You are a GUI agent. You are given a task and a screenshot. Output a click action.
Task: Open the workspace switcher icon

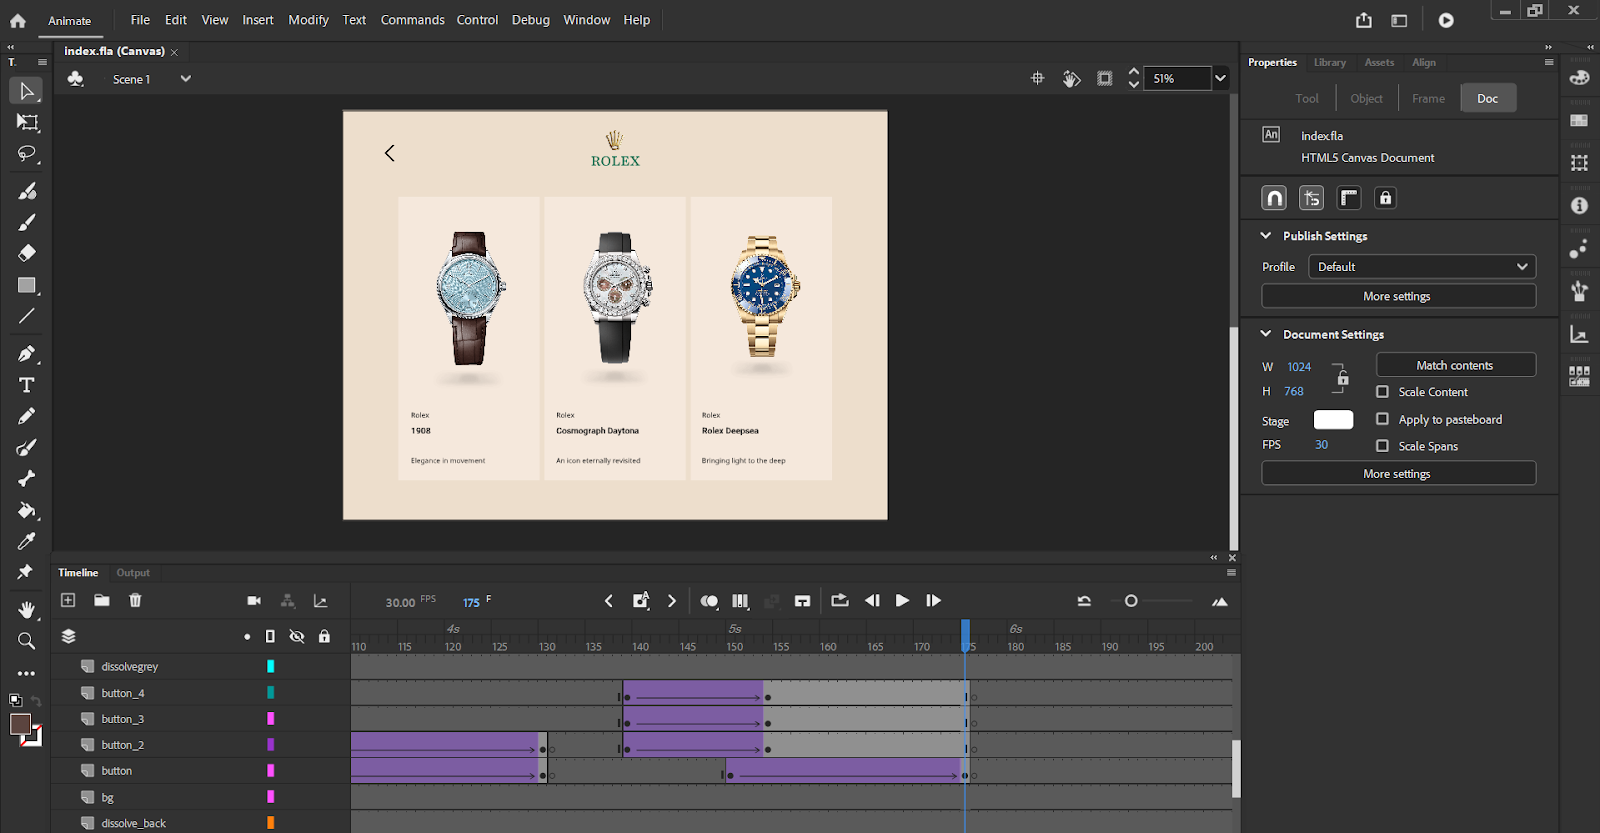tap(1399, 20)
